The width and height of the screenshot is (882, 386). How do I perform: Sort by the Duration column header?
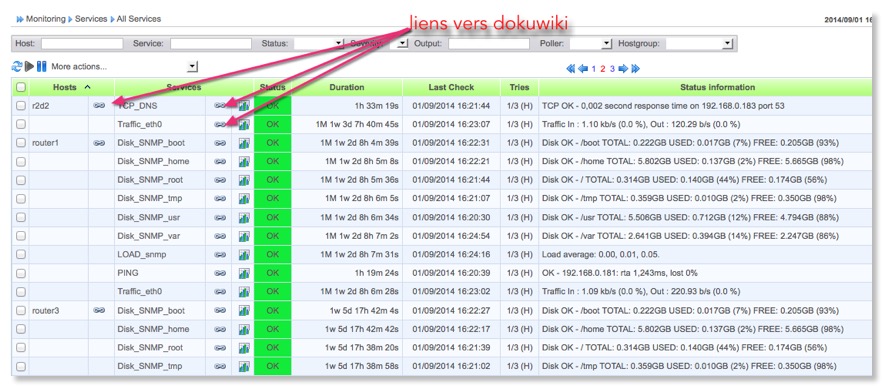tap(346, 87)
